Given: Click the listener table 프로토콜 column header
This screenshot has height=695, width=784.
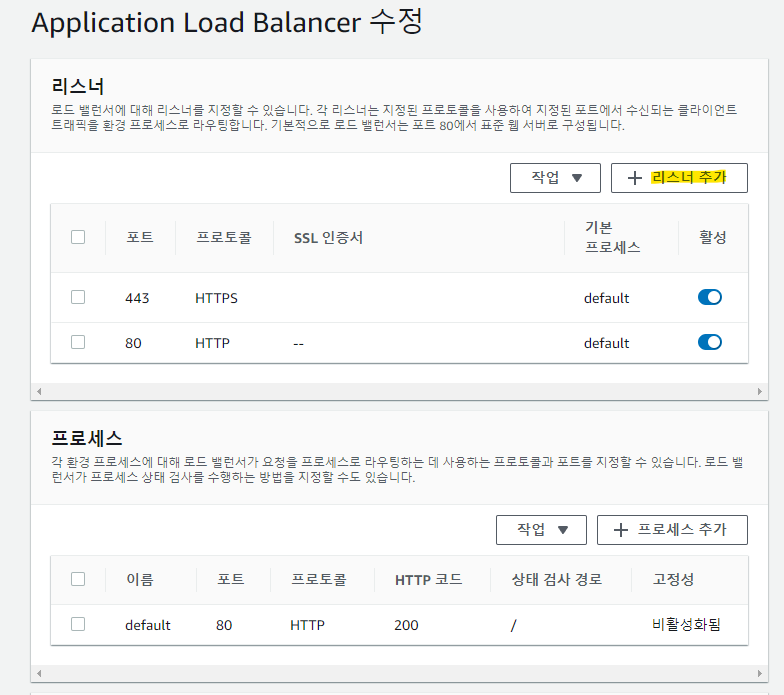Looking at the screenshot, I should 224,237.
